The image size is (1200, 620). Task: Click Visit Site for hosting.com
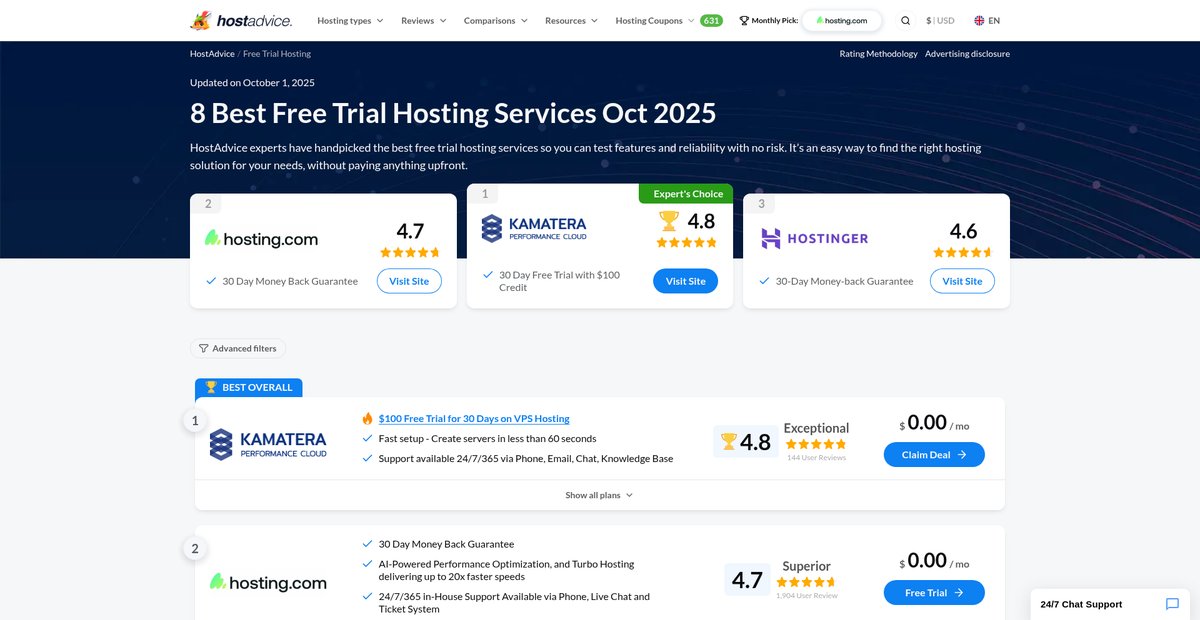click(409, 281)
